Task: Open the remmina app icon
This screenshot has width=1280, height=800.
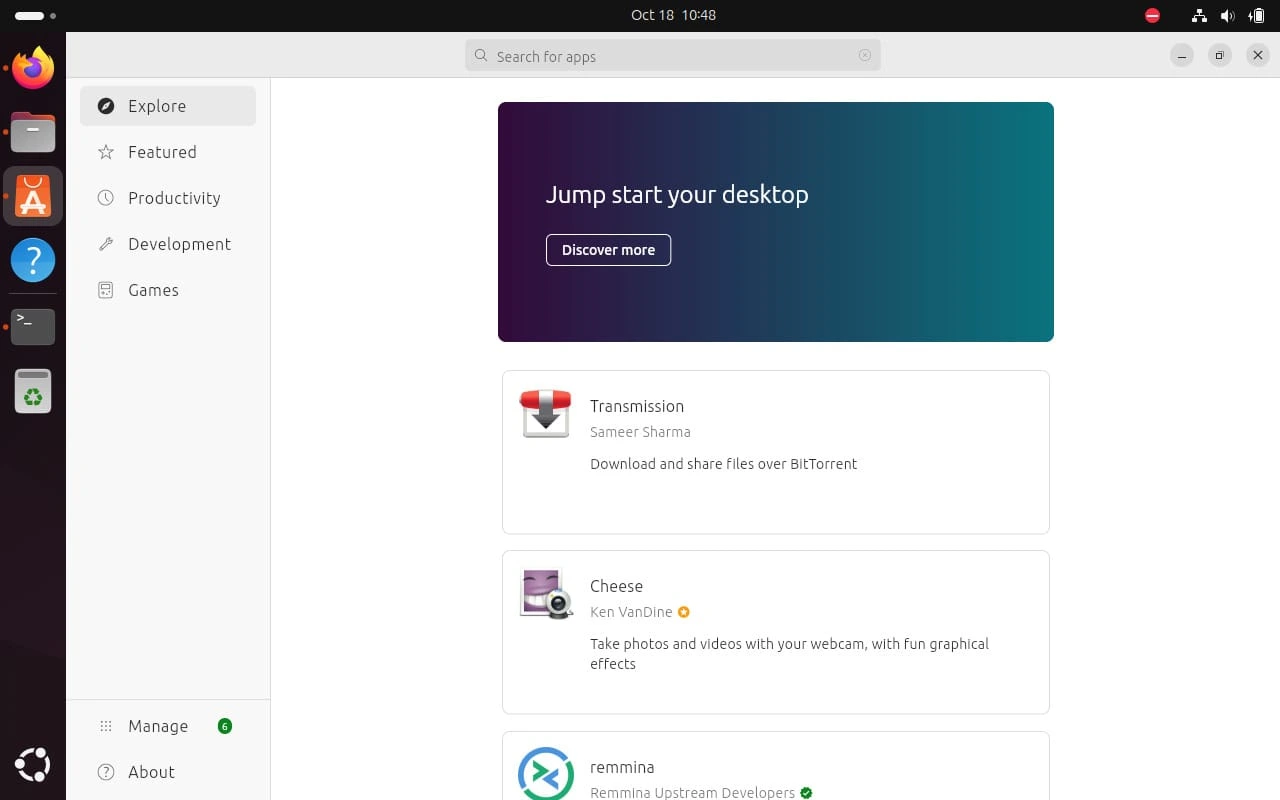Action: 545,774
